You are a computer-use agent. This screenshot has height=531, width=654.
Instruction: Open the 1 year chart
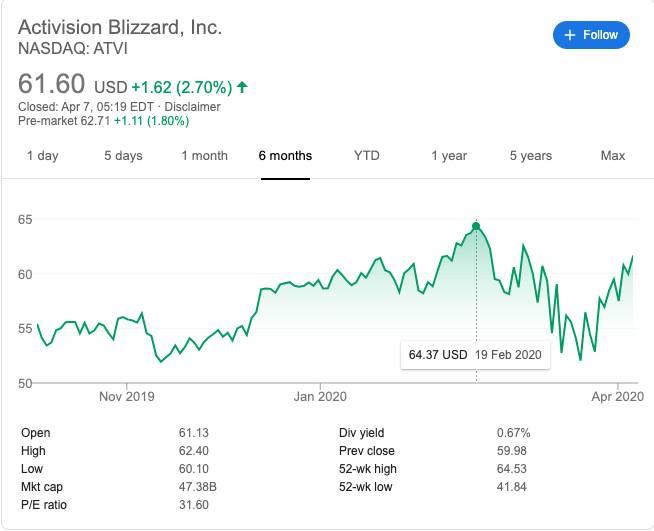coord(449,156)
